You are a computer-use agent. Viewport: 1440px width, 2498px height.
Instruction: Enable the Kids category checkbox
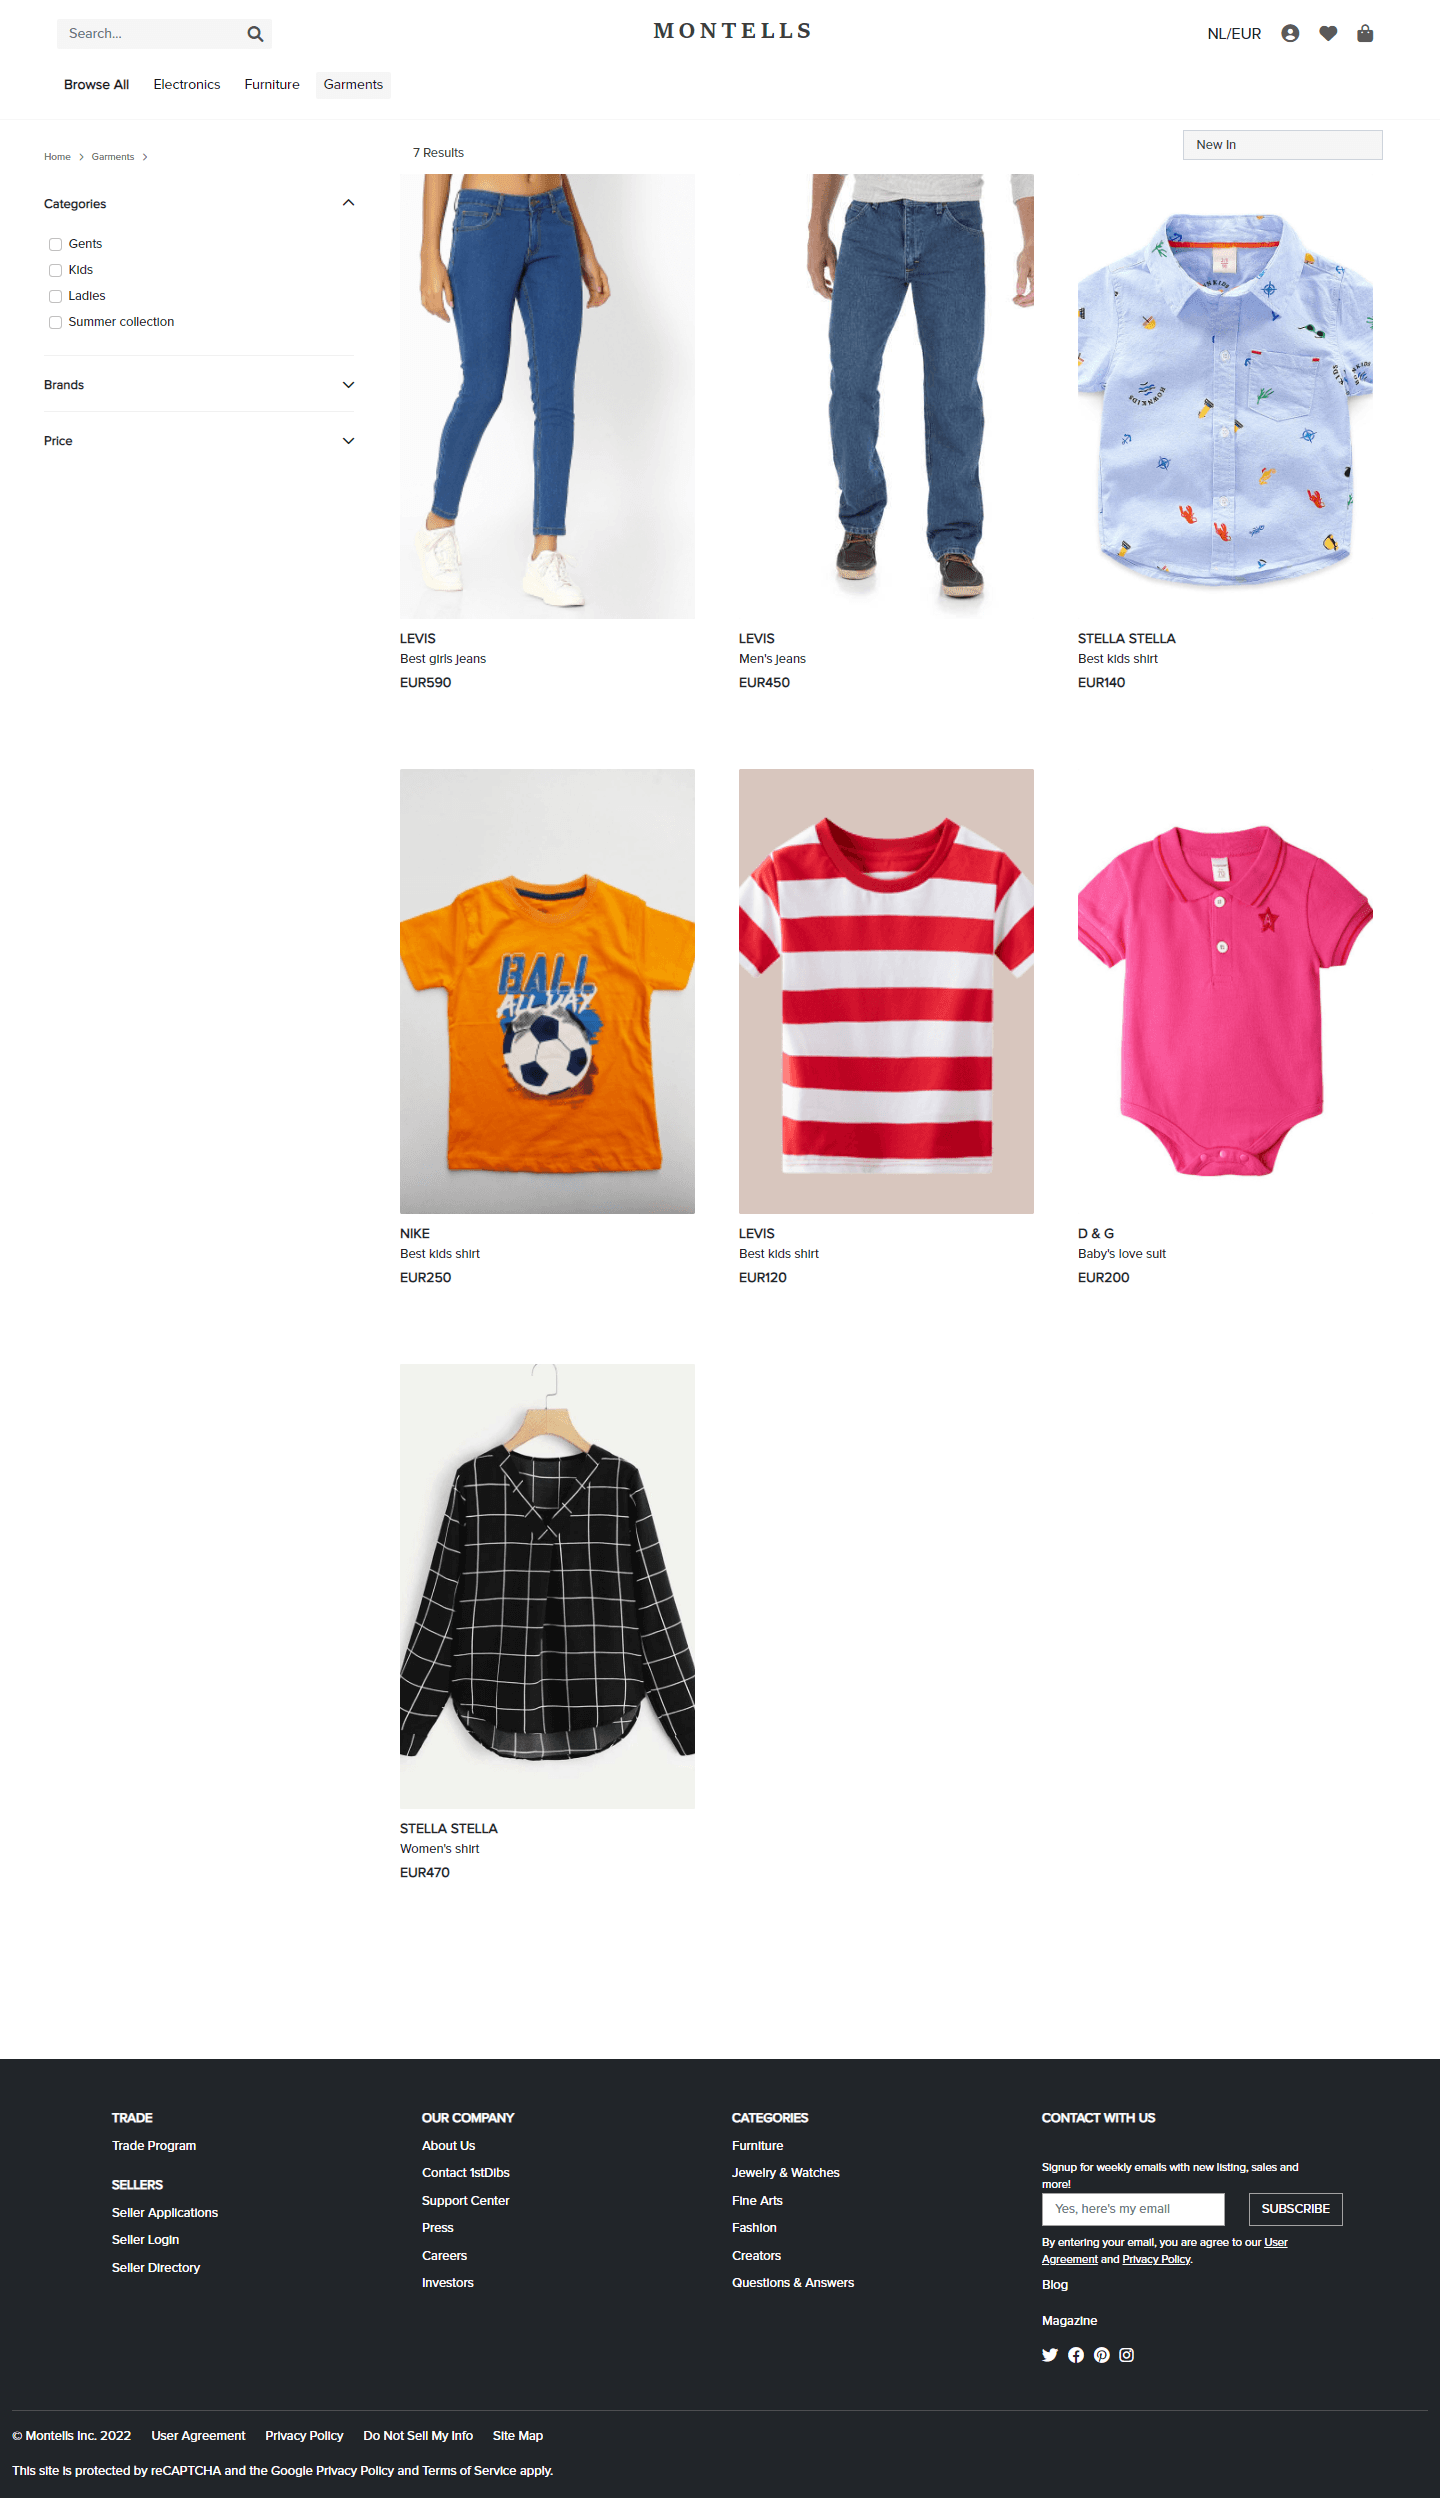click(x=56, y=270)
